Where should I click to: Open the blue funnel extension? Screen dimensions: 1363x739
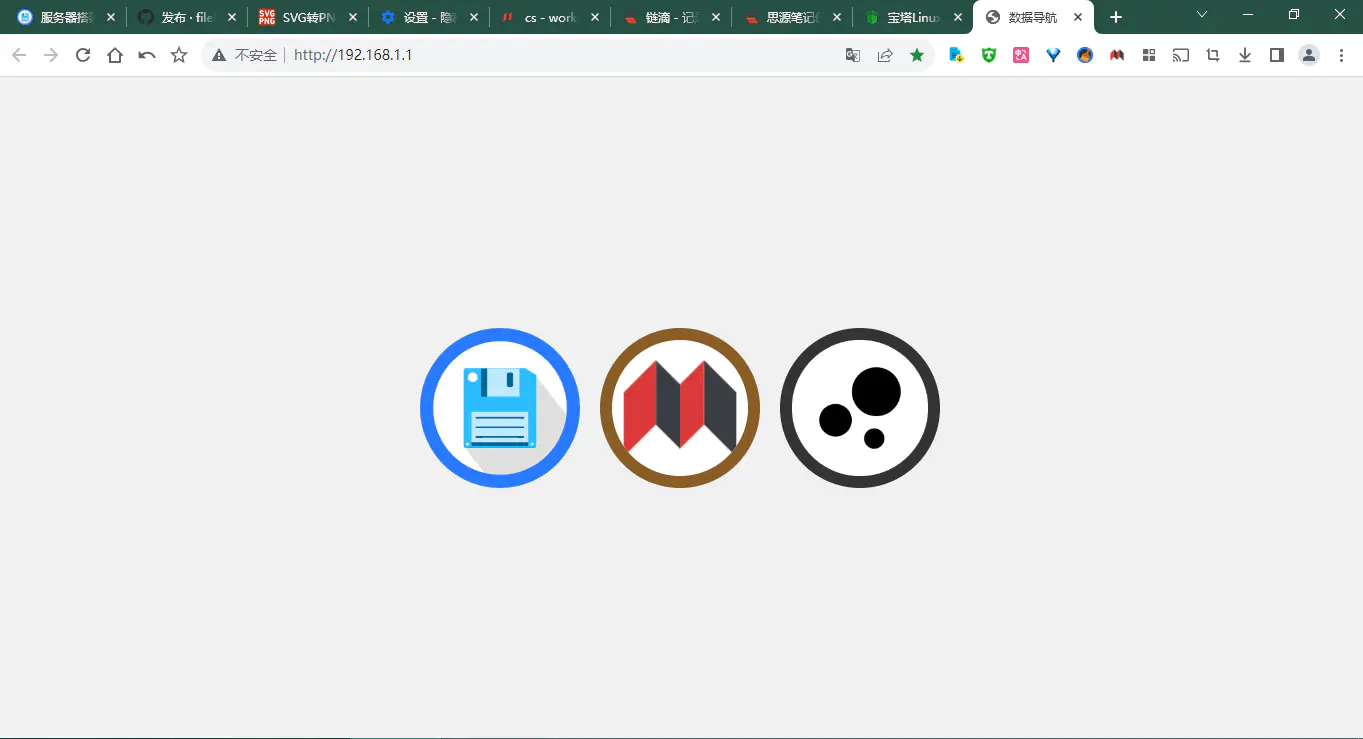click(x=1053, y=55)
